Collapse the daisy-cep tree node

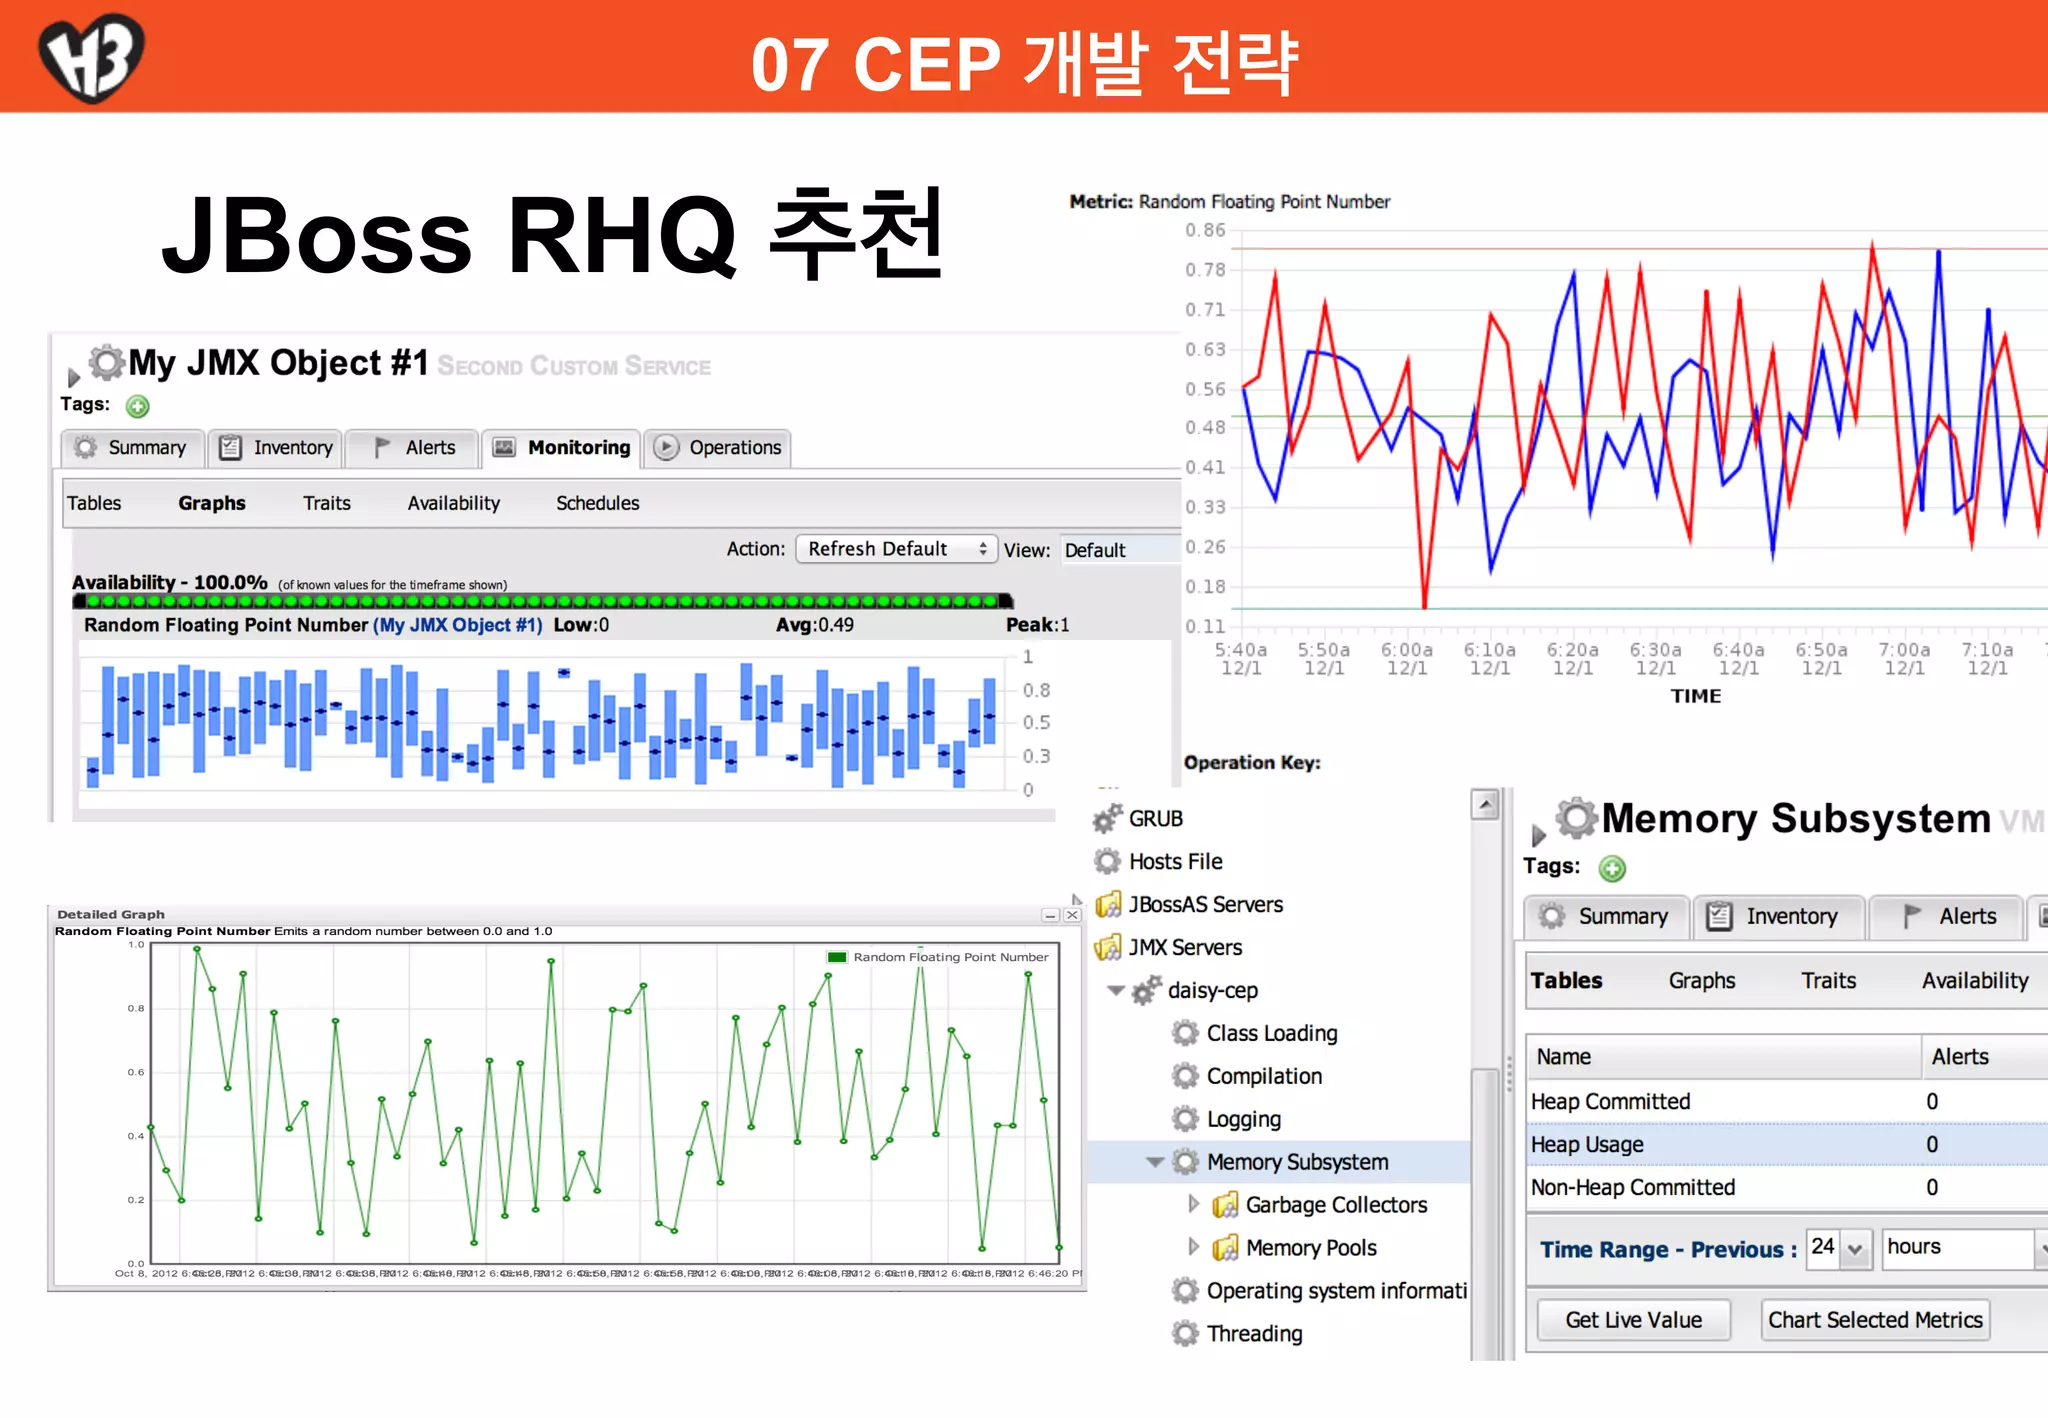[1116, 990]
